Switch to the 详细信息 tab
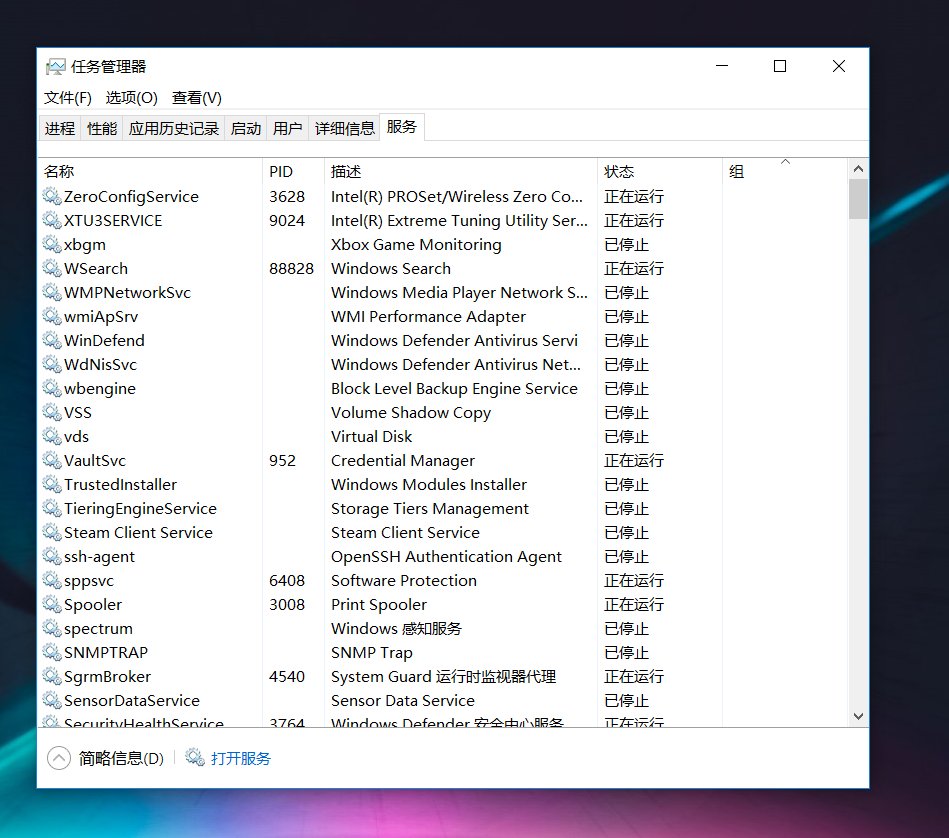949x838 pixels. [344, 128]
